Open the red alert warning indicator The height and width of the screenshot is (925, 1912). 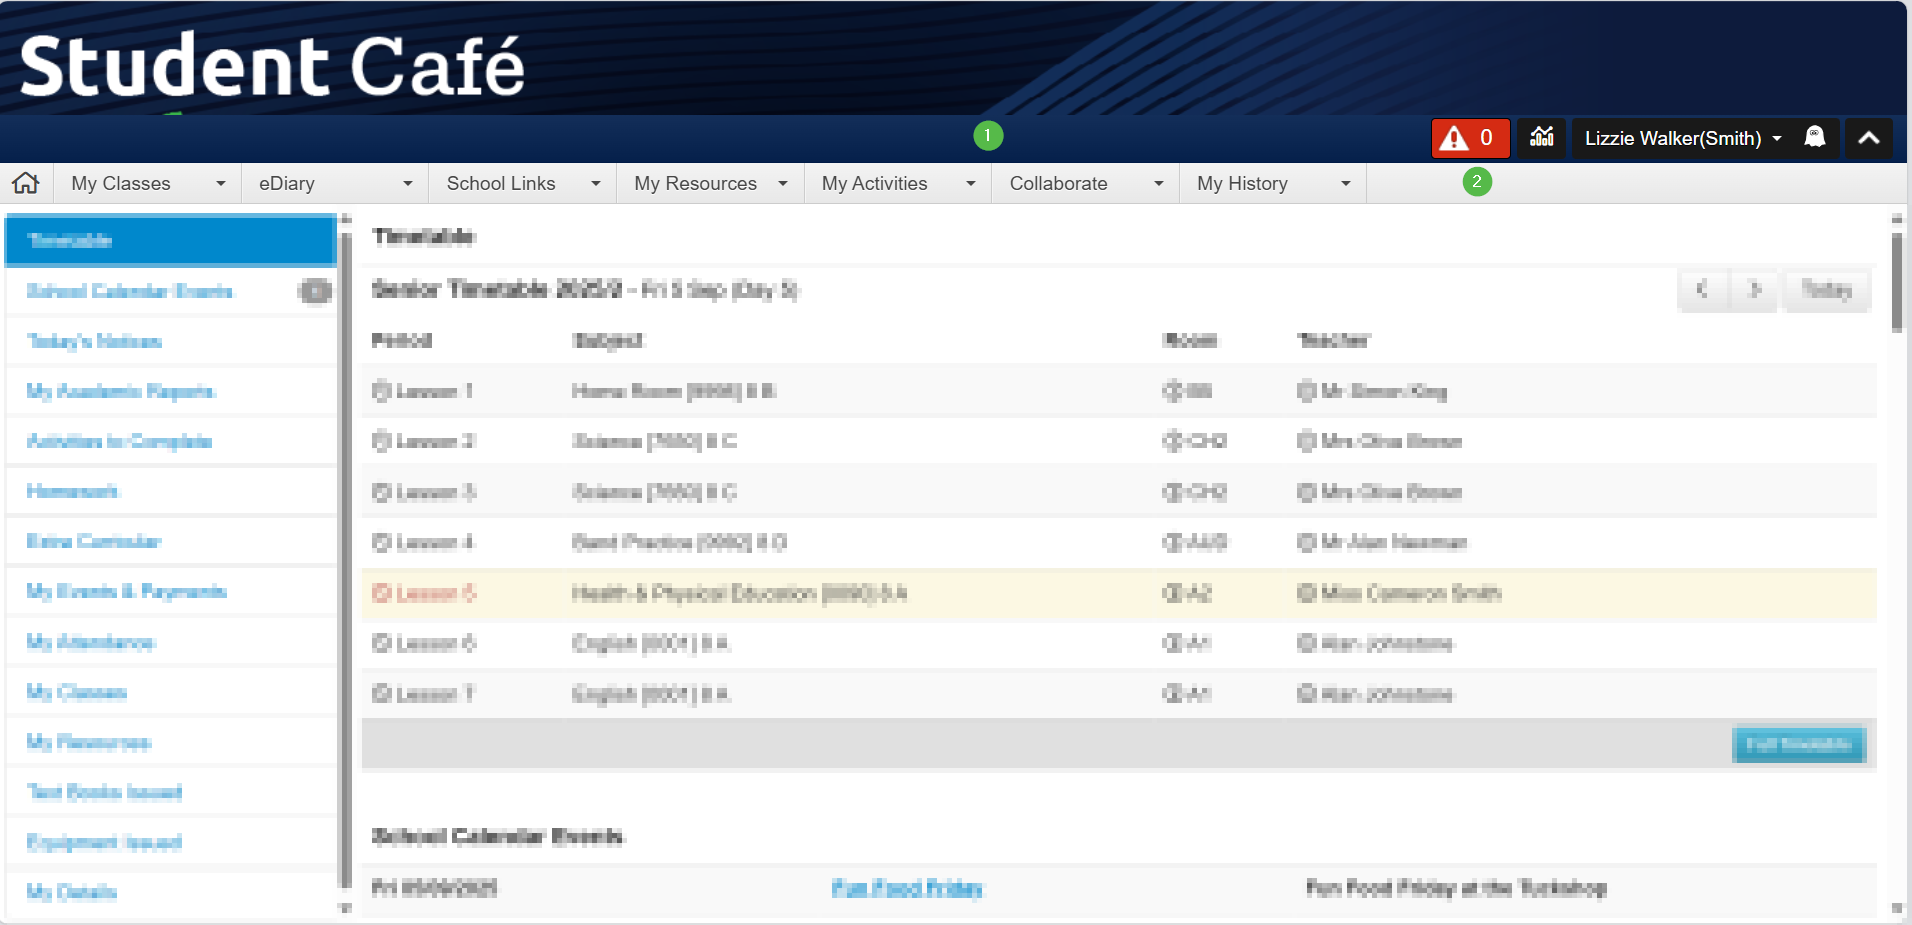(x=1468, y=138)
